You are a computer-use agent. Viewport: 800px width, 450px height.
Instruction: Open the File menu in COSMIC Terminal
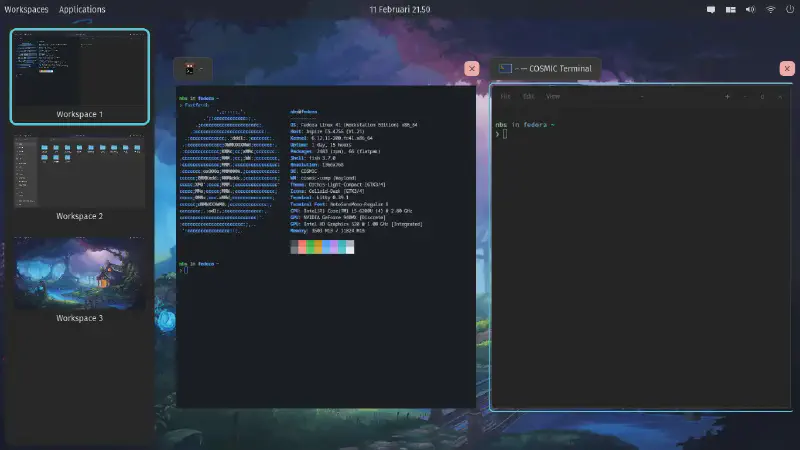(x=506, y=97)
